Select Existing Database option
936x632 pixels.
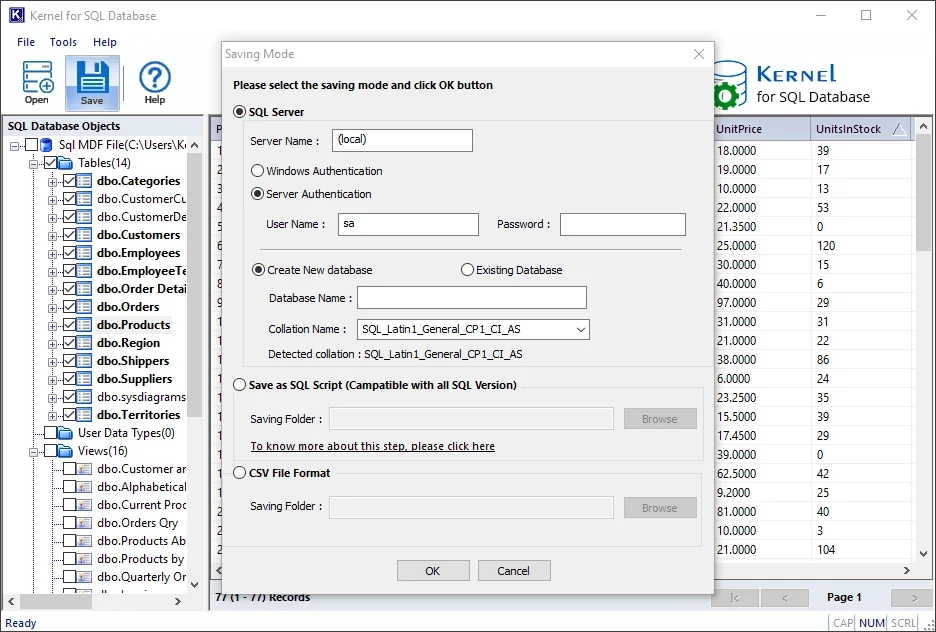pos(467,270)
